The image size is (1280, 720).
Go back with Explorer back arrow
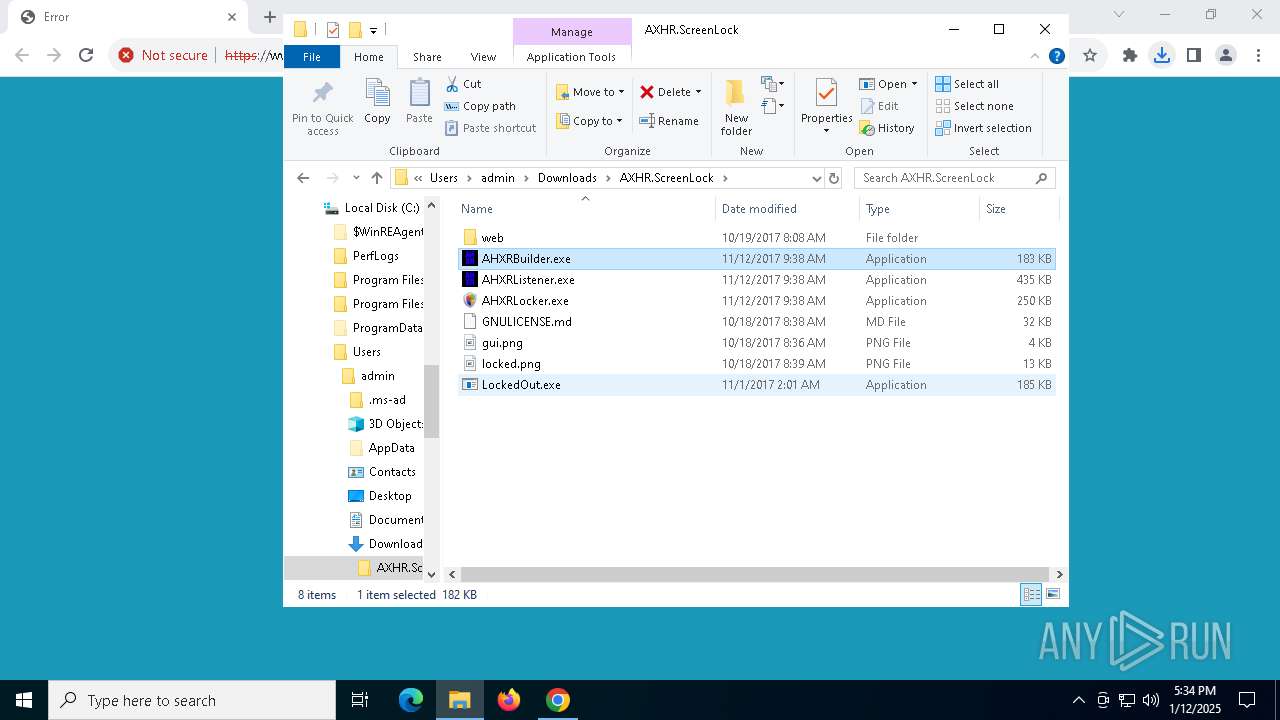tap(303, 178)
